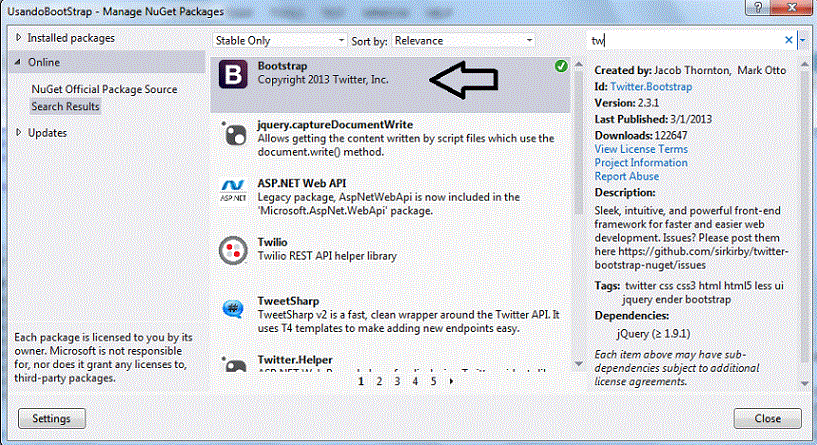Expand the Installed packages node
The image size is (817, 445).
pyautogui.click(x=19, y=38)
